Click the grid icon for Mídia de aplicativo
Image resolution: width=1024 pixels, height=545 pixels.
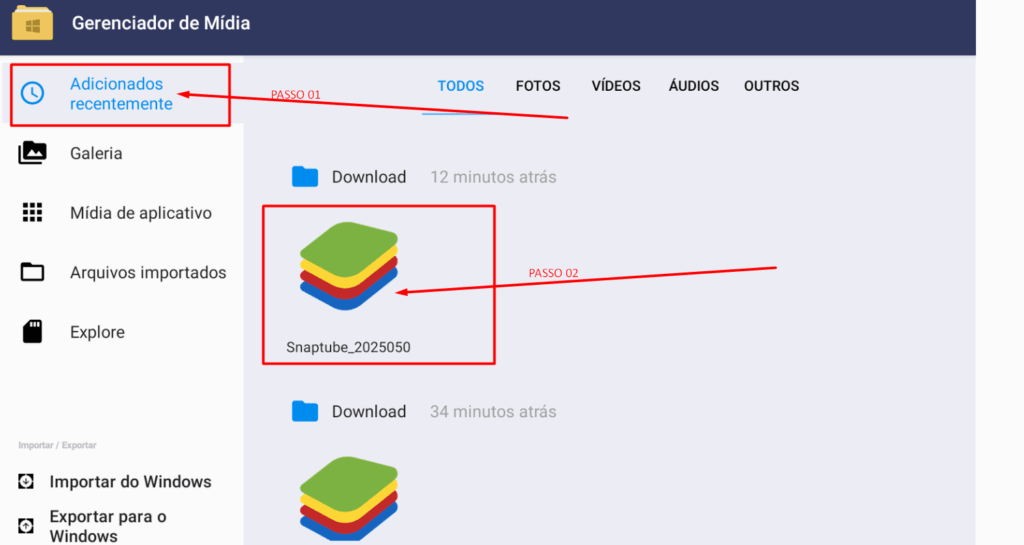pos(32,212)
